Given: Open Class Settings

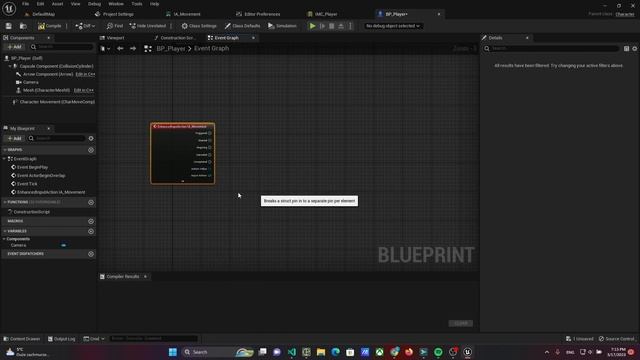Looking at the screenshot, I should click(199, 26).
